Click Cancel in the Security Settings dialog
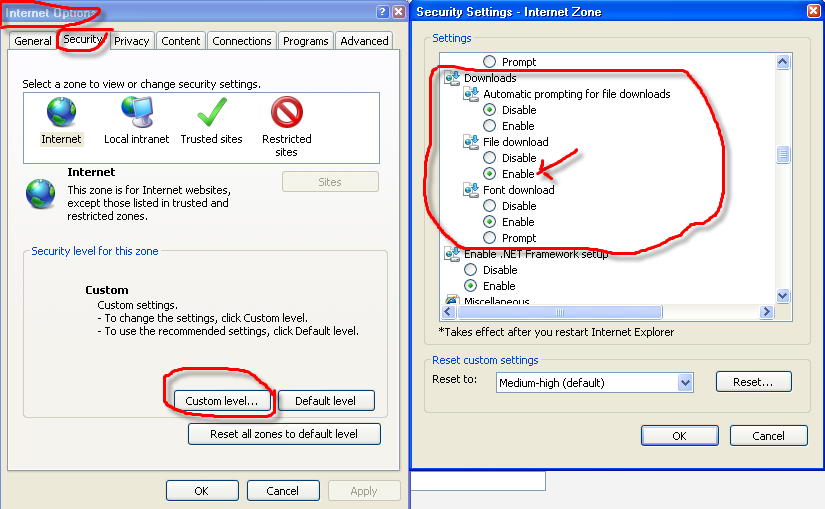 768,435
